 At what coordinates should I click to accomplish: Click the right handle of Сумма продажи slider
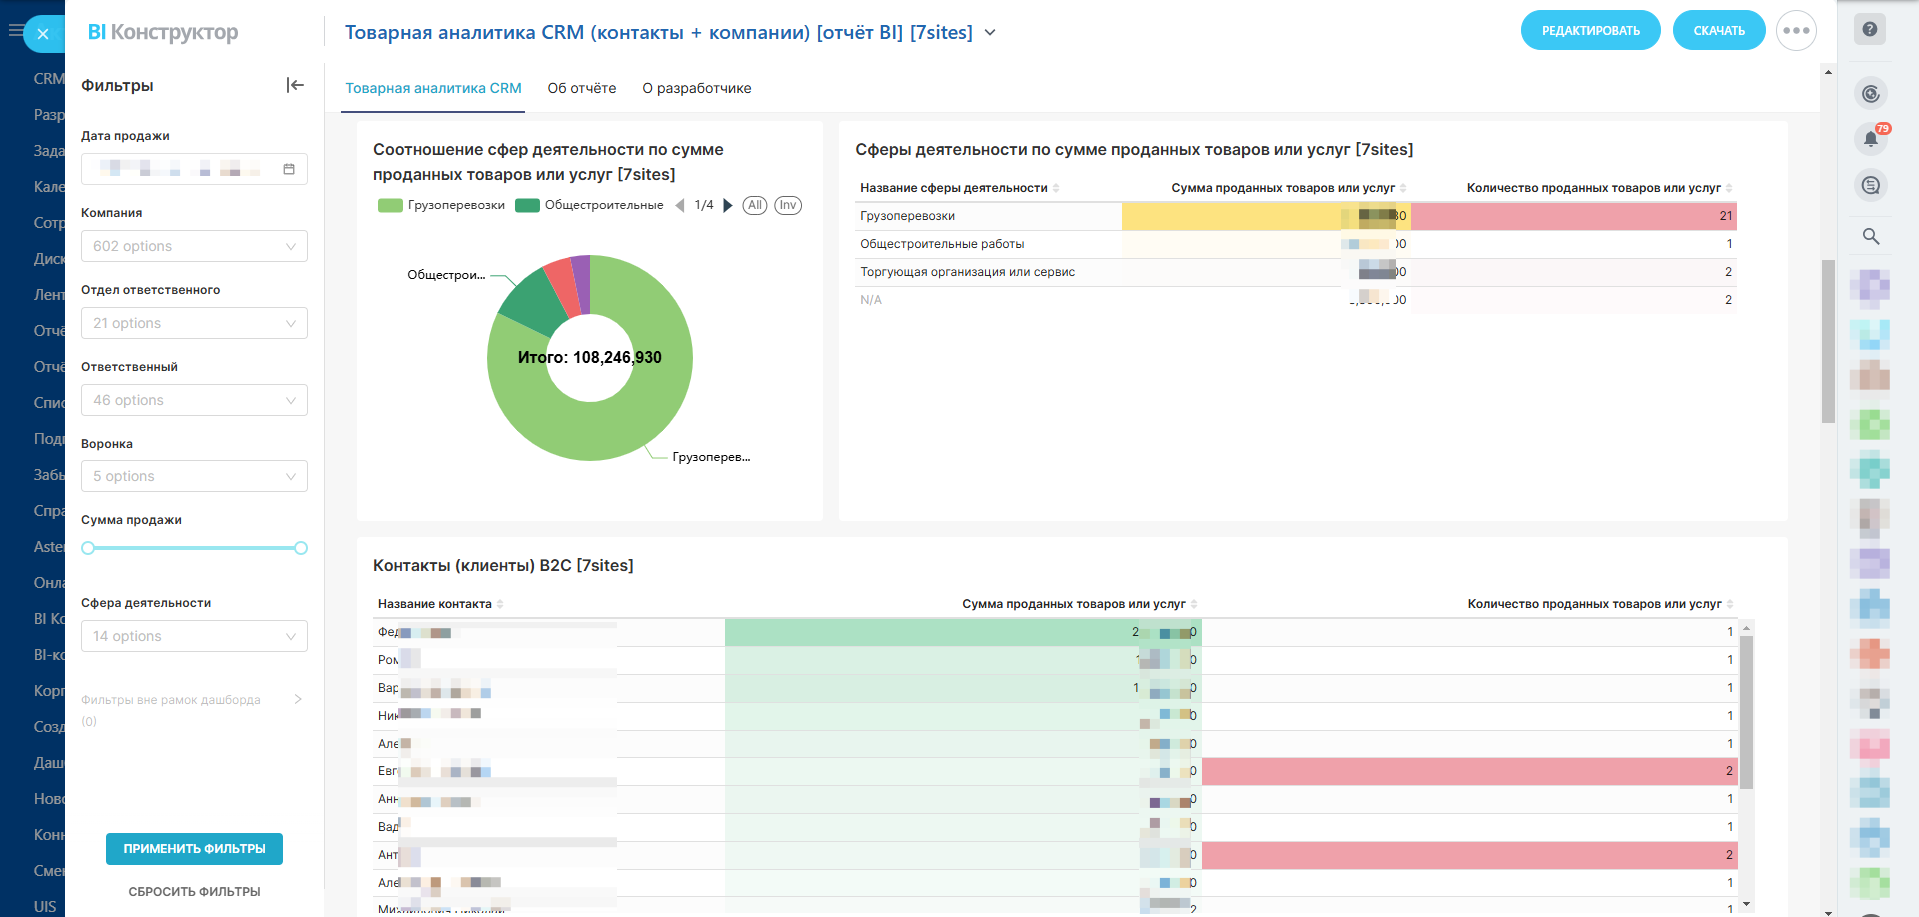(301, 548)
